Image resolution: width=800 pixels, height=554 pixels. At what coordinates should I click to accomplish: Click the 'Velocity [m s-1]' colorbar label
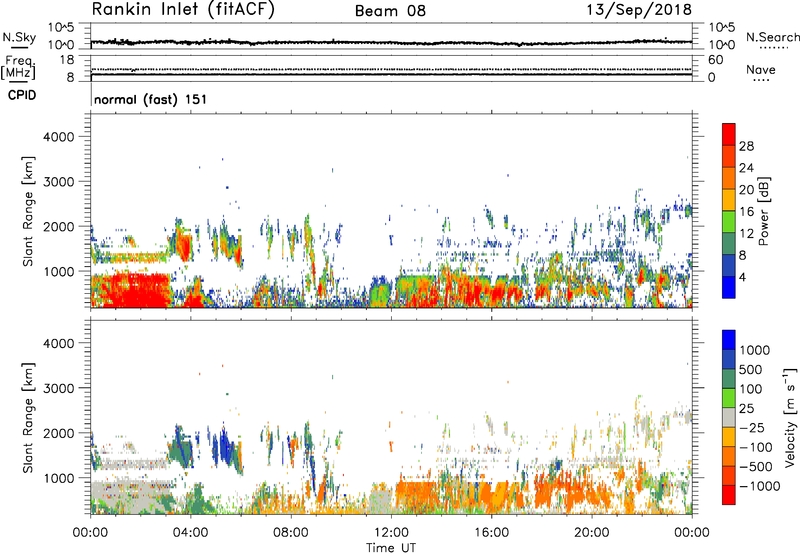(x=790, y=417)
